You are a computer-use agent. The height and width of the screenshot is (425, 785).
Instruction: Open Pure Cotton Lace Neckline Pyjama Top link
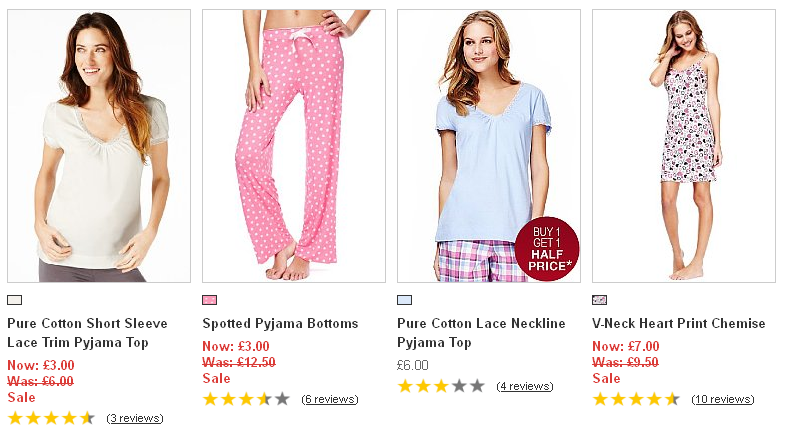pyautogui.click(x=481, y=333)
